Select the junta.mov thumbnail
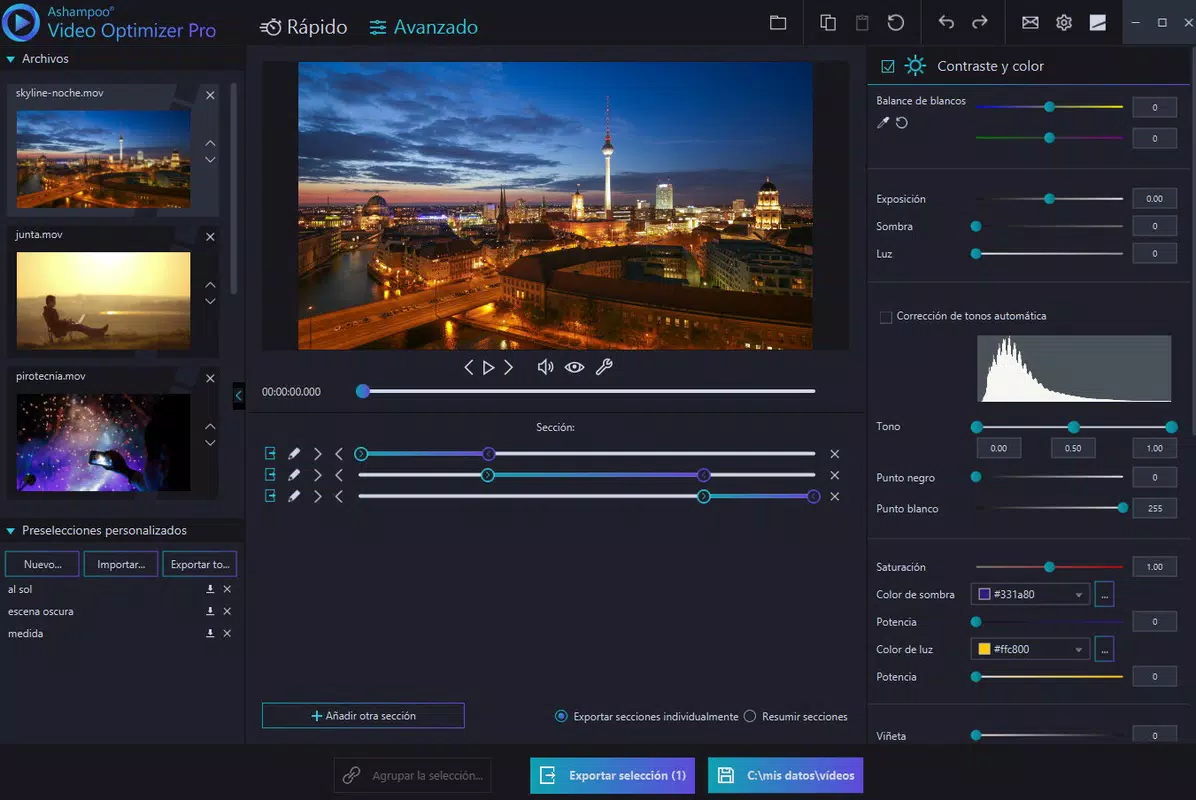 pyautogui.click(x=103, y=300)
